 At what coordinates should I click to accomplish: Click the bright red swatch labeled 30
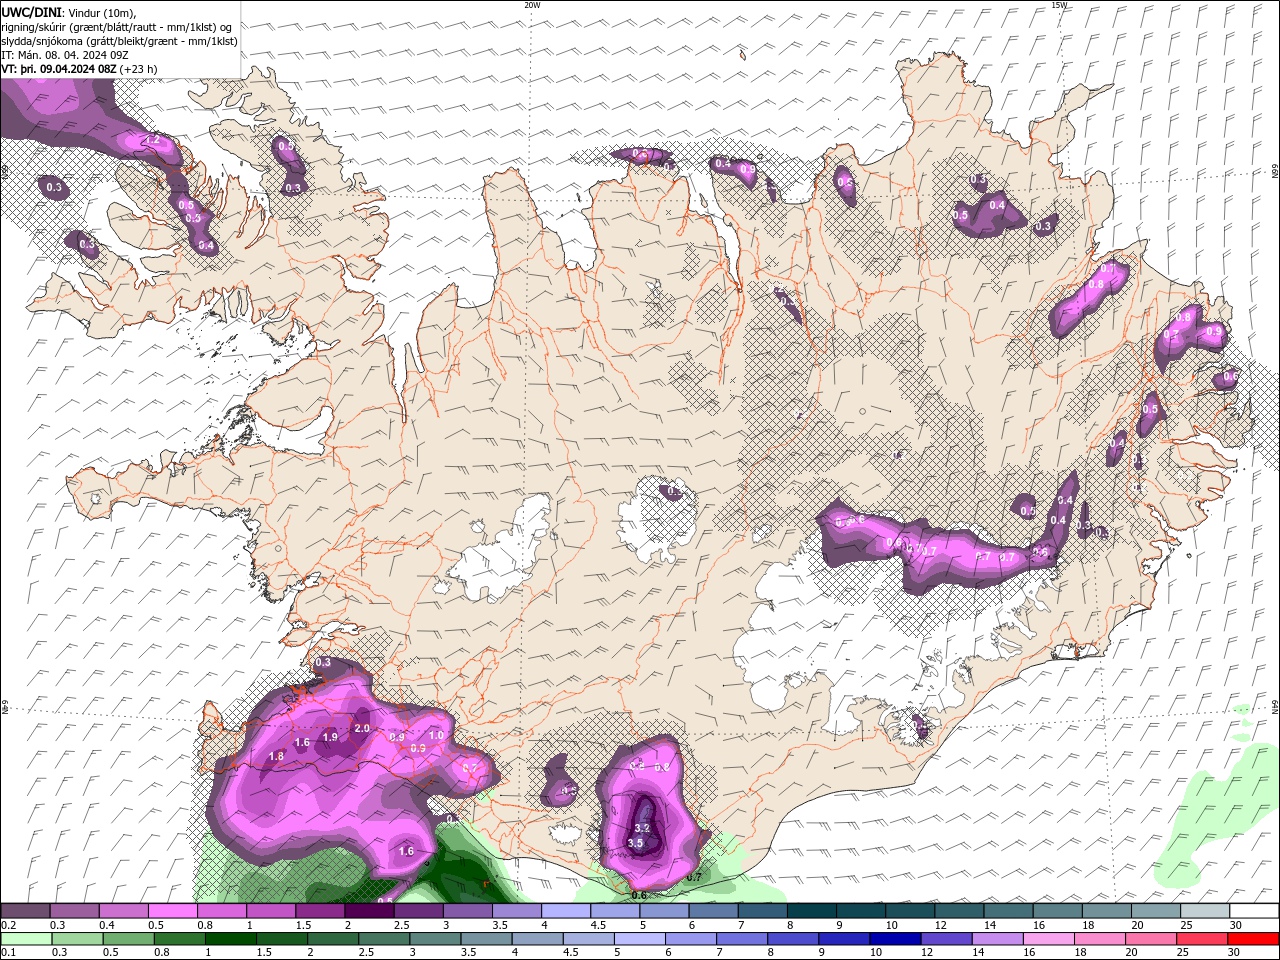(1252, 938)
